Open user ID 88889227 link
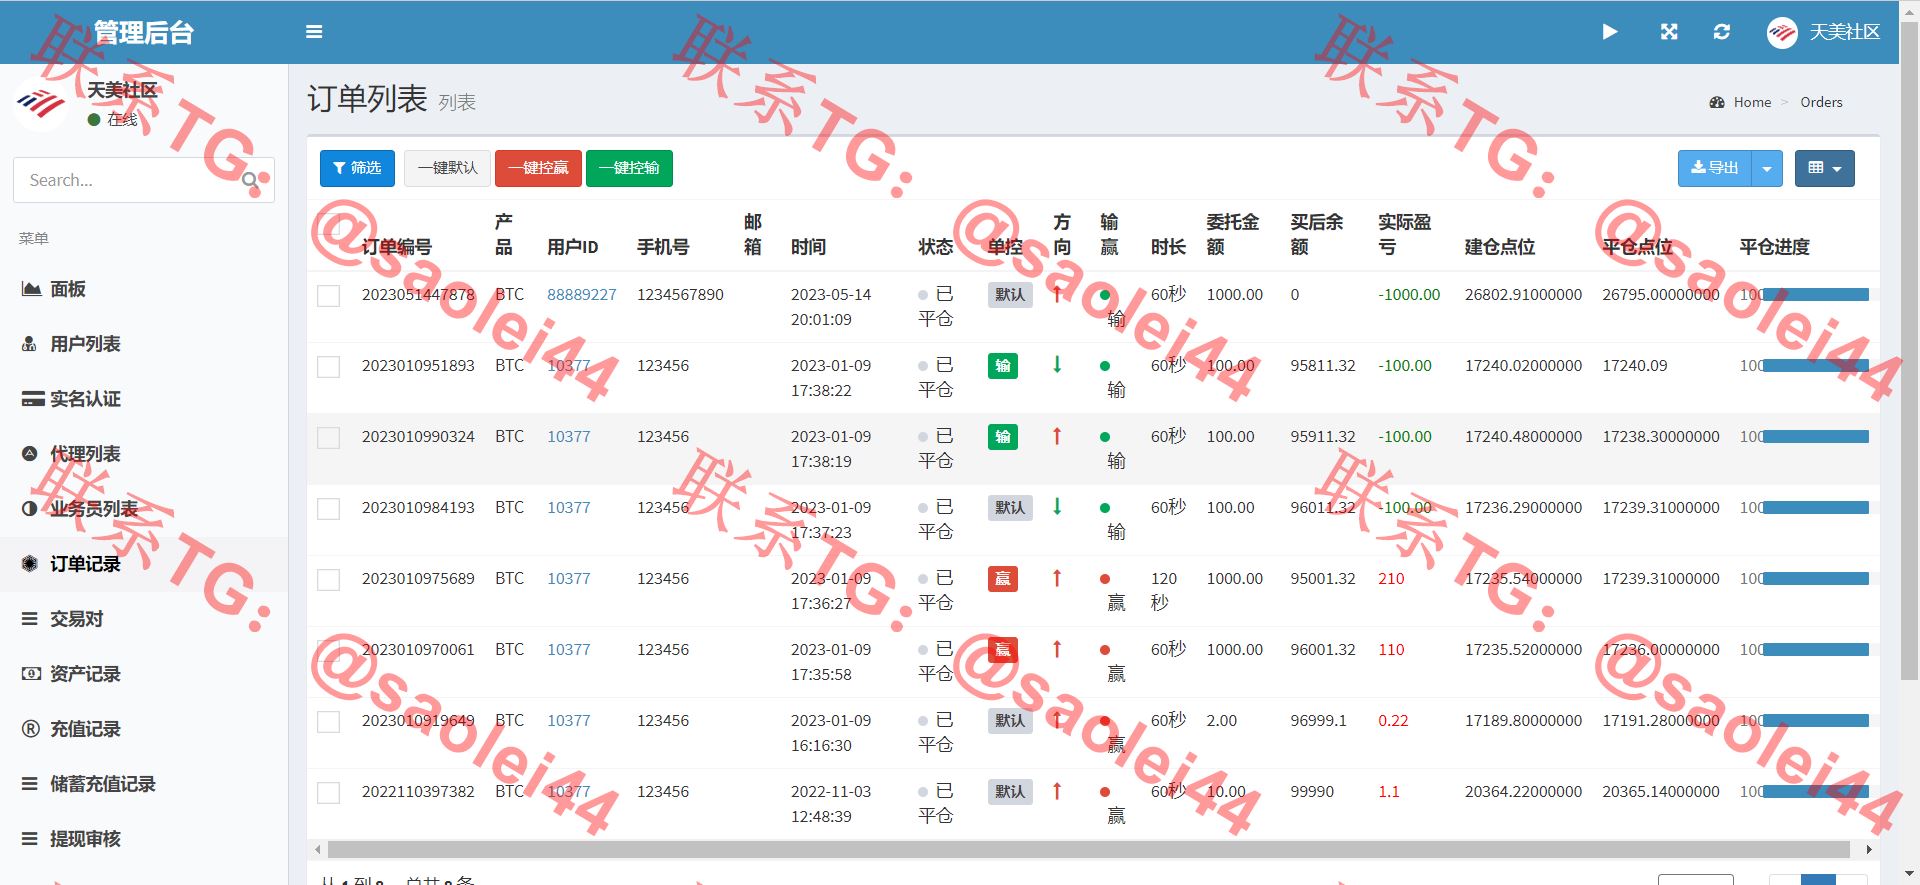 click(582, 295)
